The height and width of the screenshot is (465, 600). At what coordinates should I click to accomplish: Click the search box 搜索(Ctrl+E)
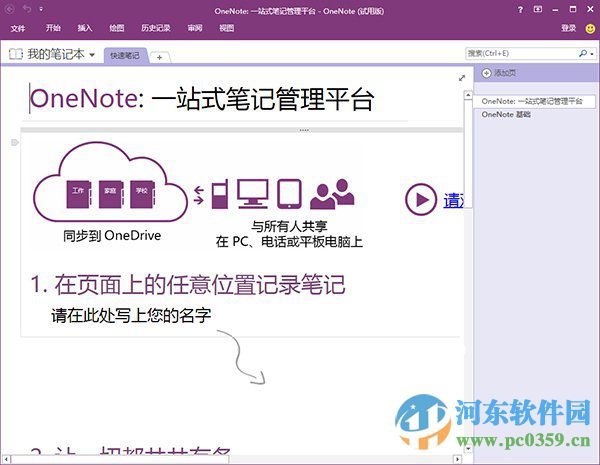tap(521, 53)
